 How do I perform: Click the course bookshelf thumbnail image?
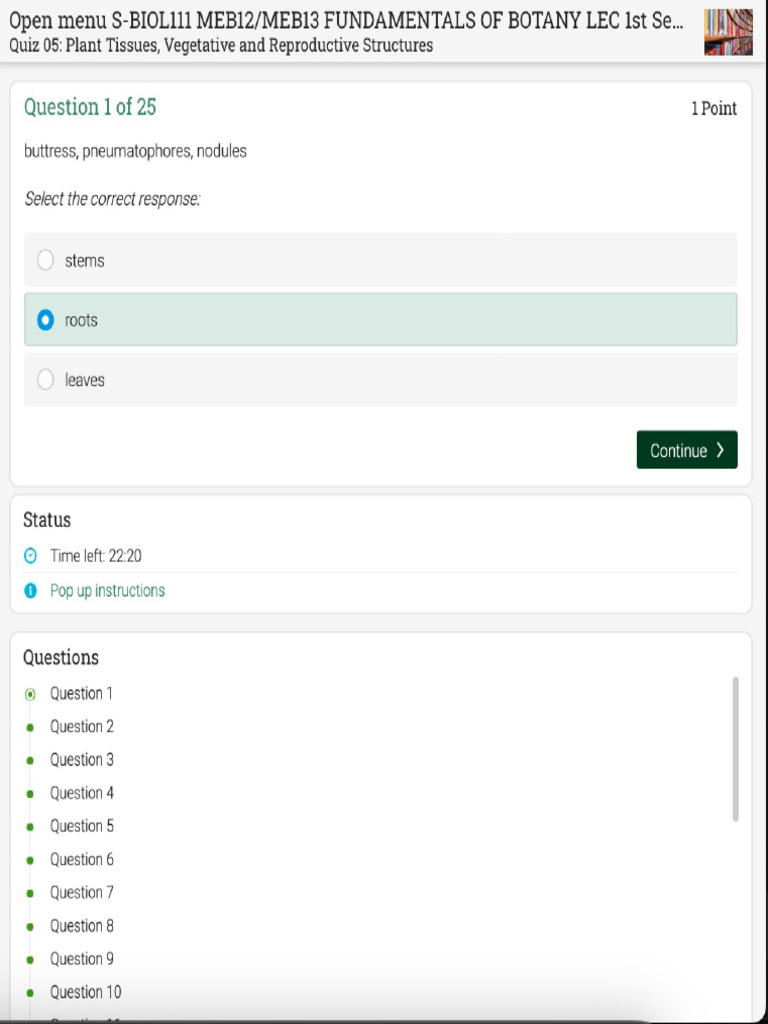728,32
